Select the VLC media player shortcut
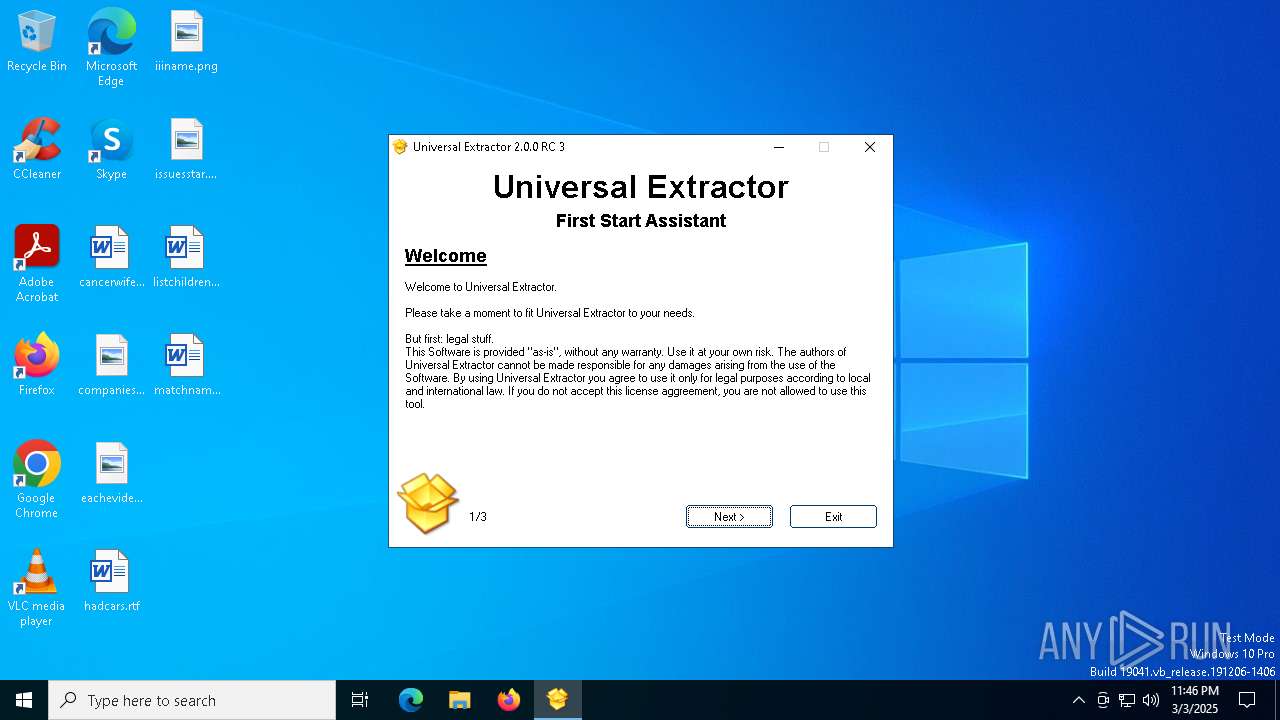Screen dimensions: 1280x720 (x=37, y=588)
